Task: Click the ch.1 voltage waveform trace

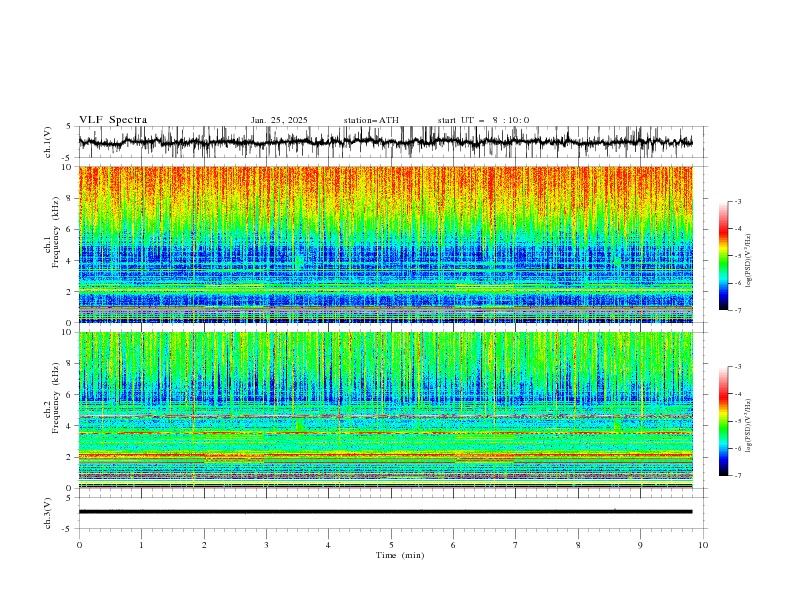Action: tap(386, 142)
